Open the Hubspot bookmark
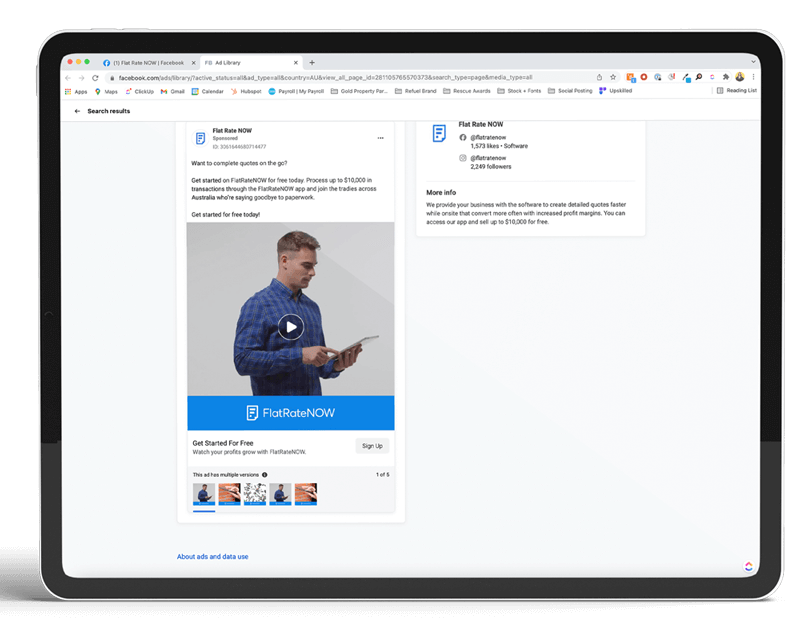The image size is (800, 642). tap(246, 91)
